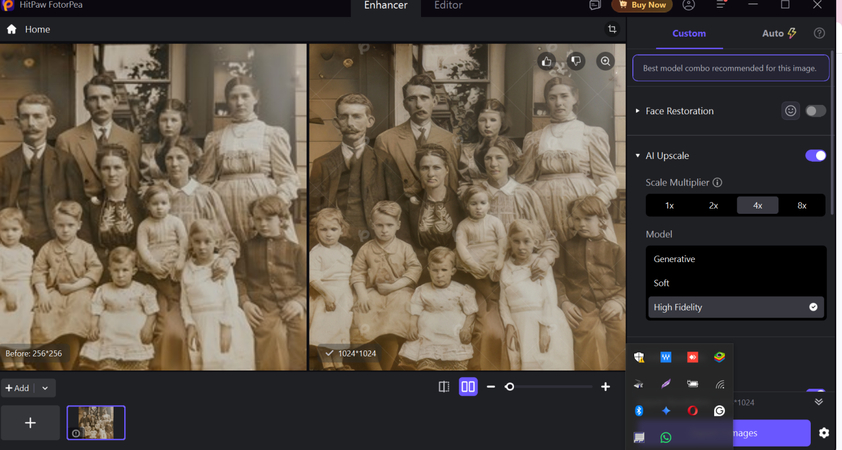The width and height of the screenshot is (842, 450).
Task: Open the blue W tray icon
Action: tap(666, 357)
